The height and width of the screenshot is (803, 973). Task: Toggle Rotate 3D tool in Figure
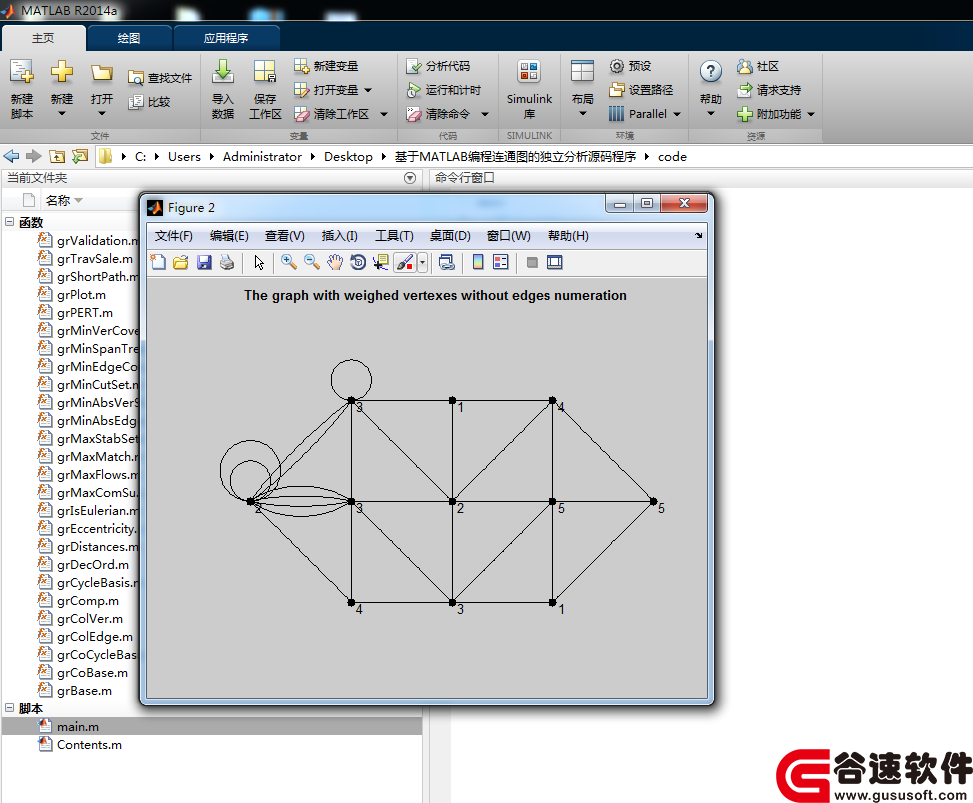click(357, 262)
